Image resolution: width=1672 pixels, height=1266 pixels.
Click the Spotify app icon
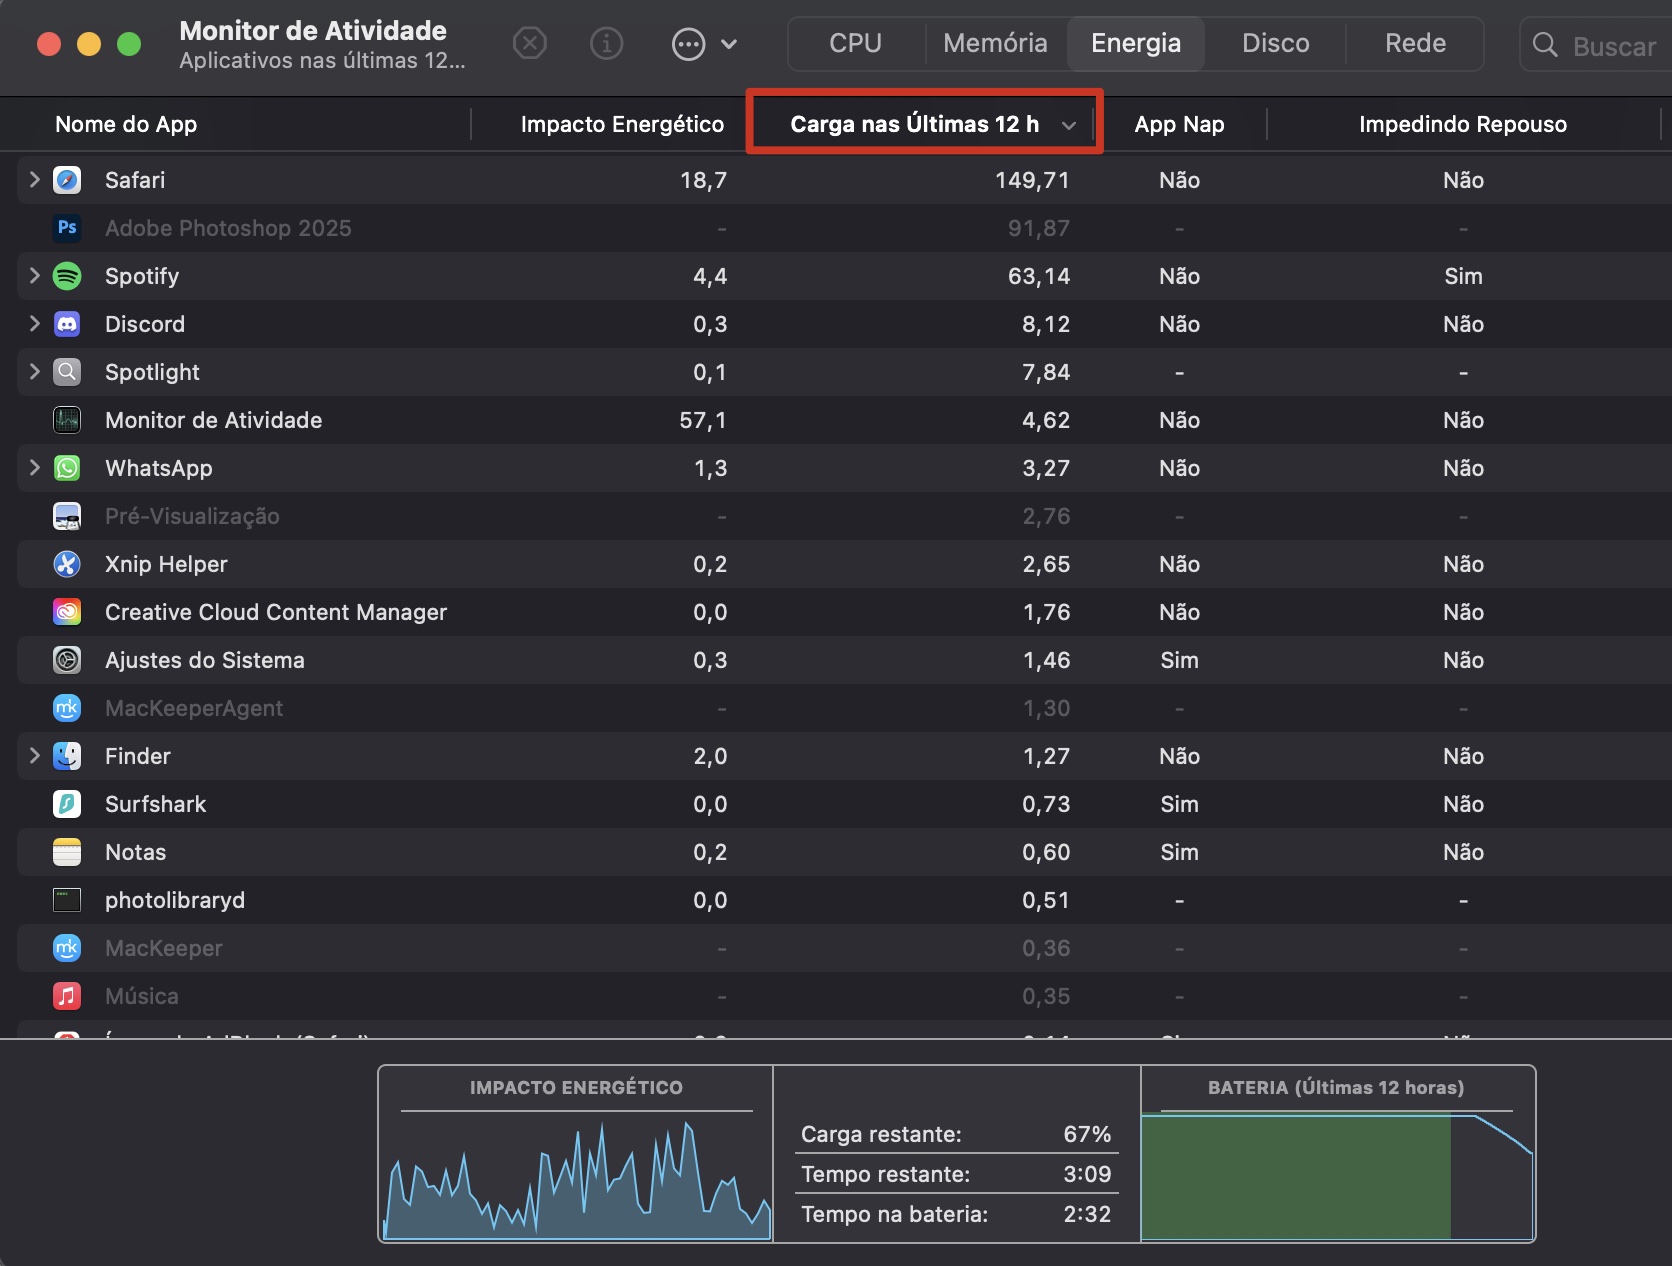[66, 276]
